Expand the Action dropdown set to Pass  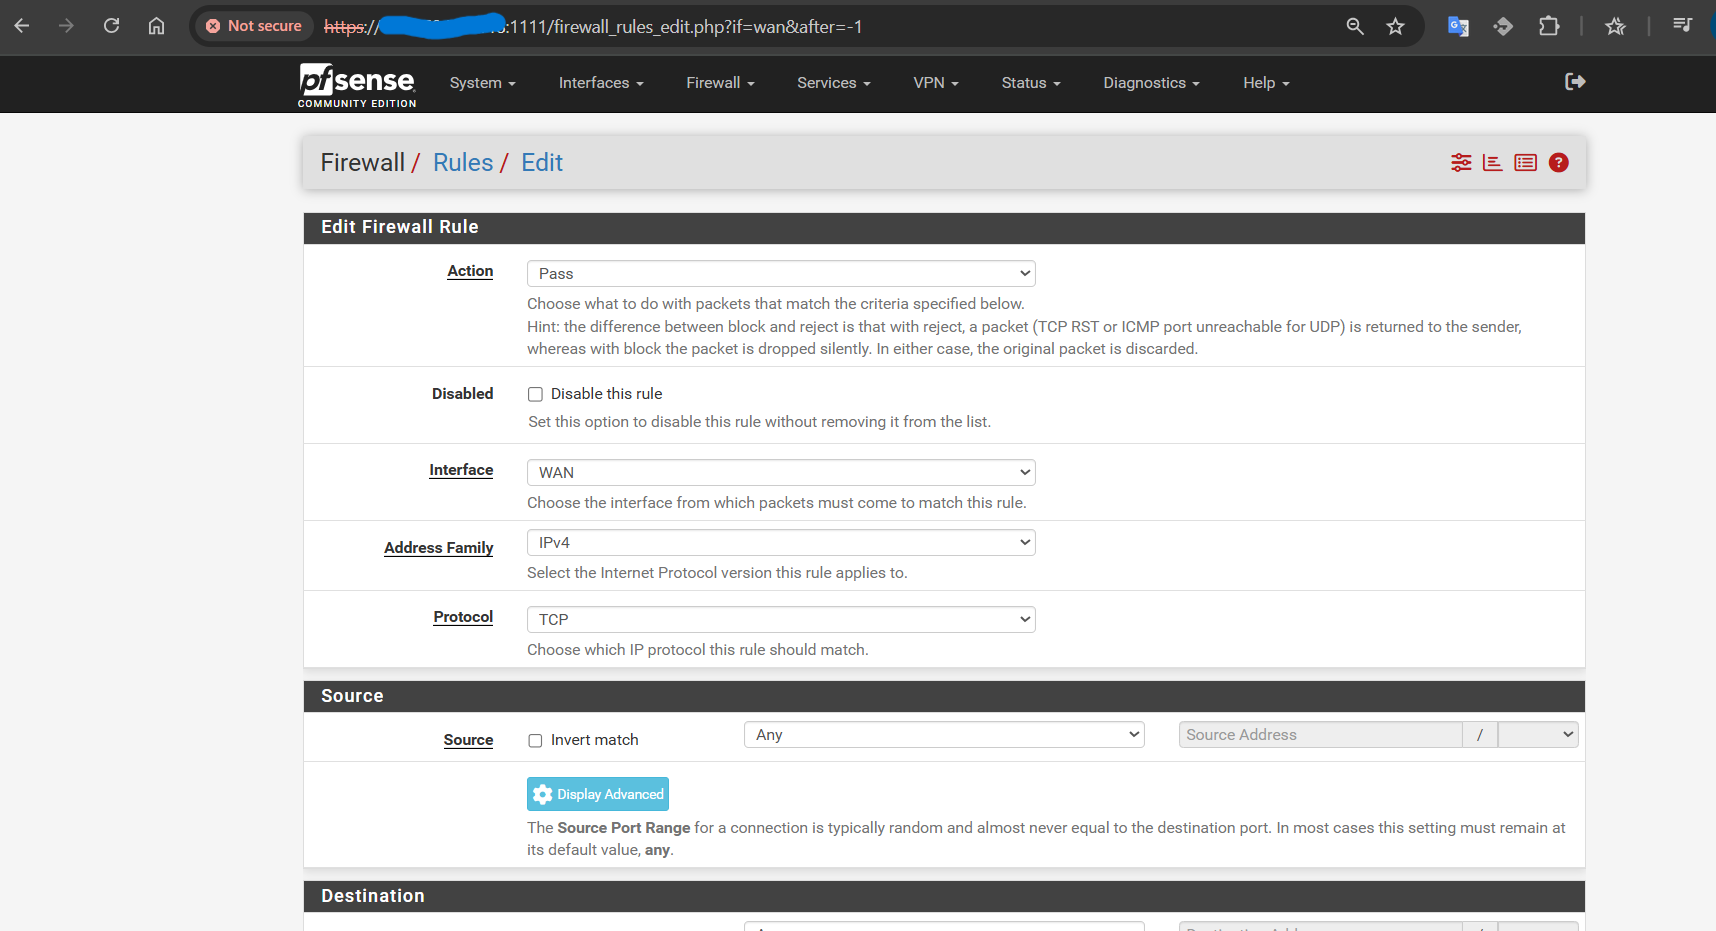coord(780,274)
